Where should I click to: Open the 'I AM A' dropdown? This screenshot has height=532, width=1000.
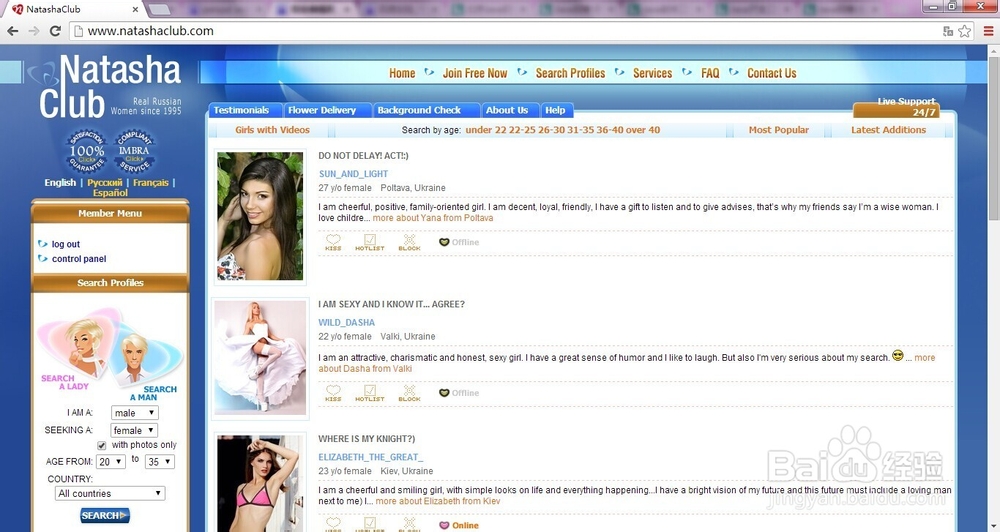pos(134,413)
